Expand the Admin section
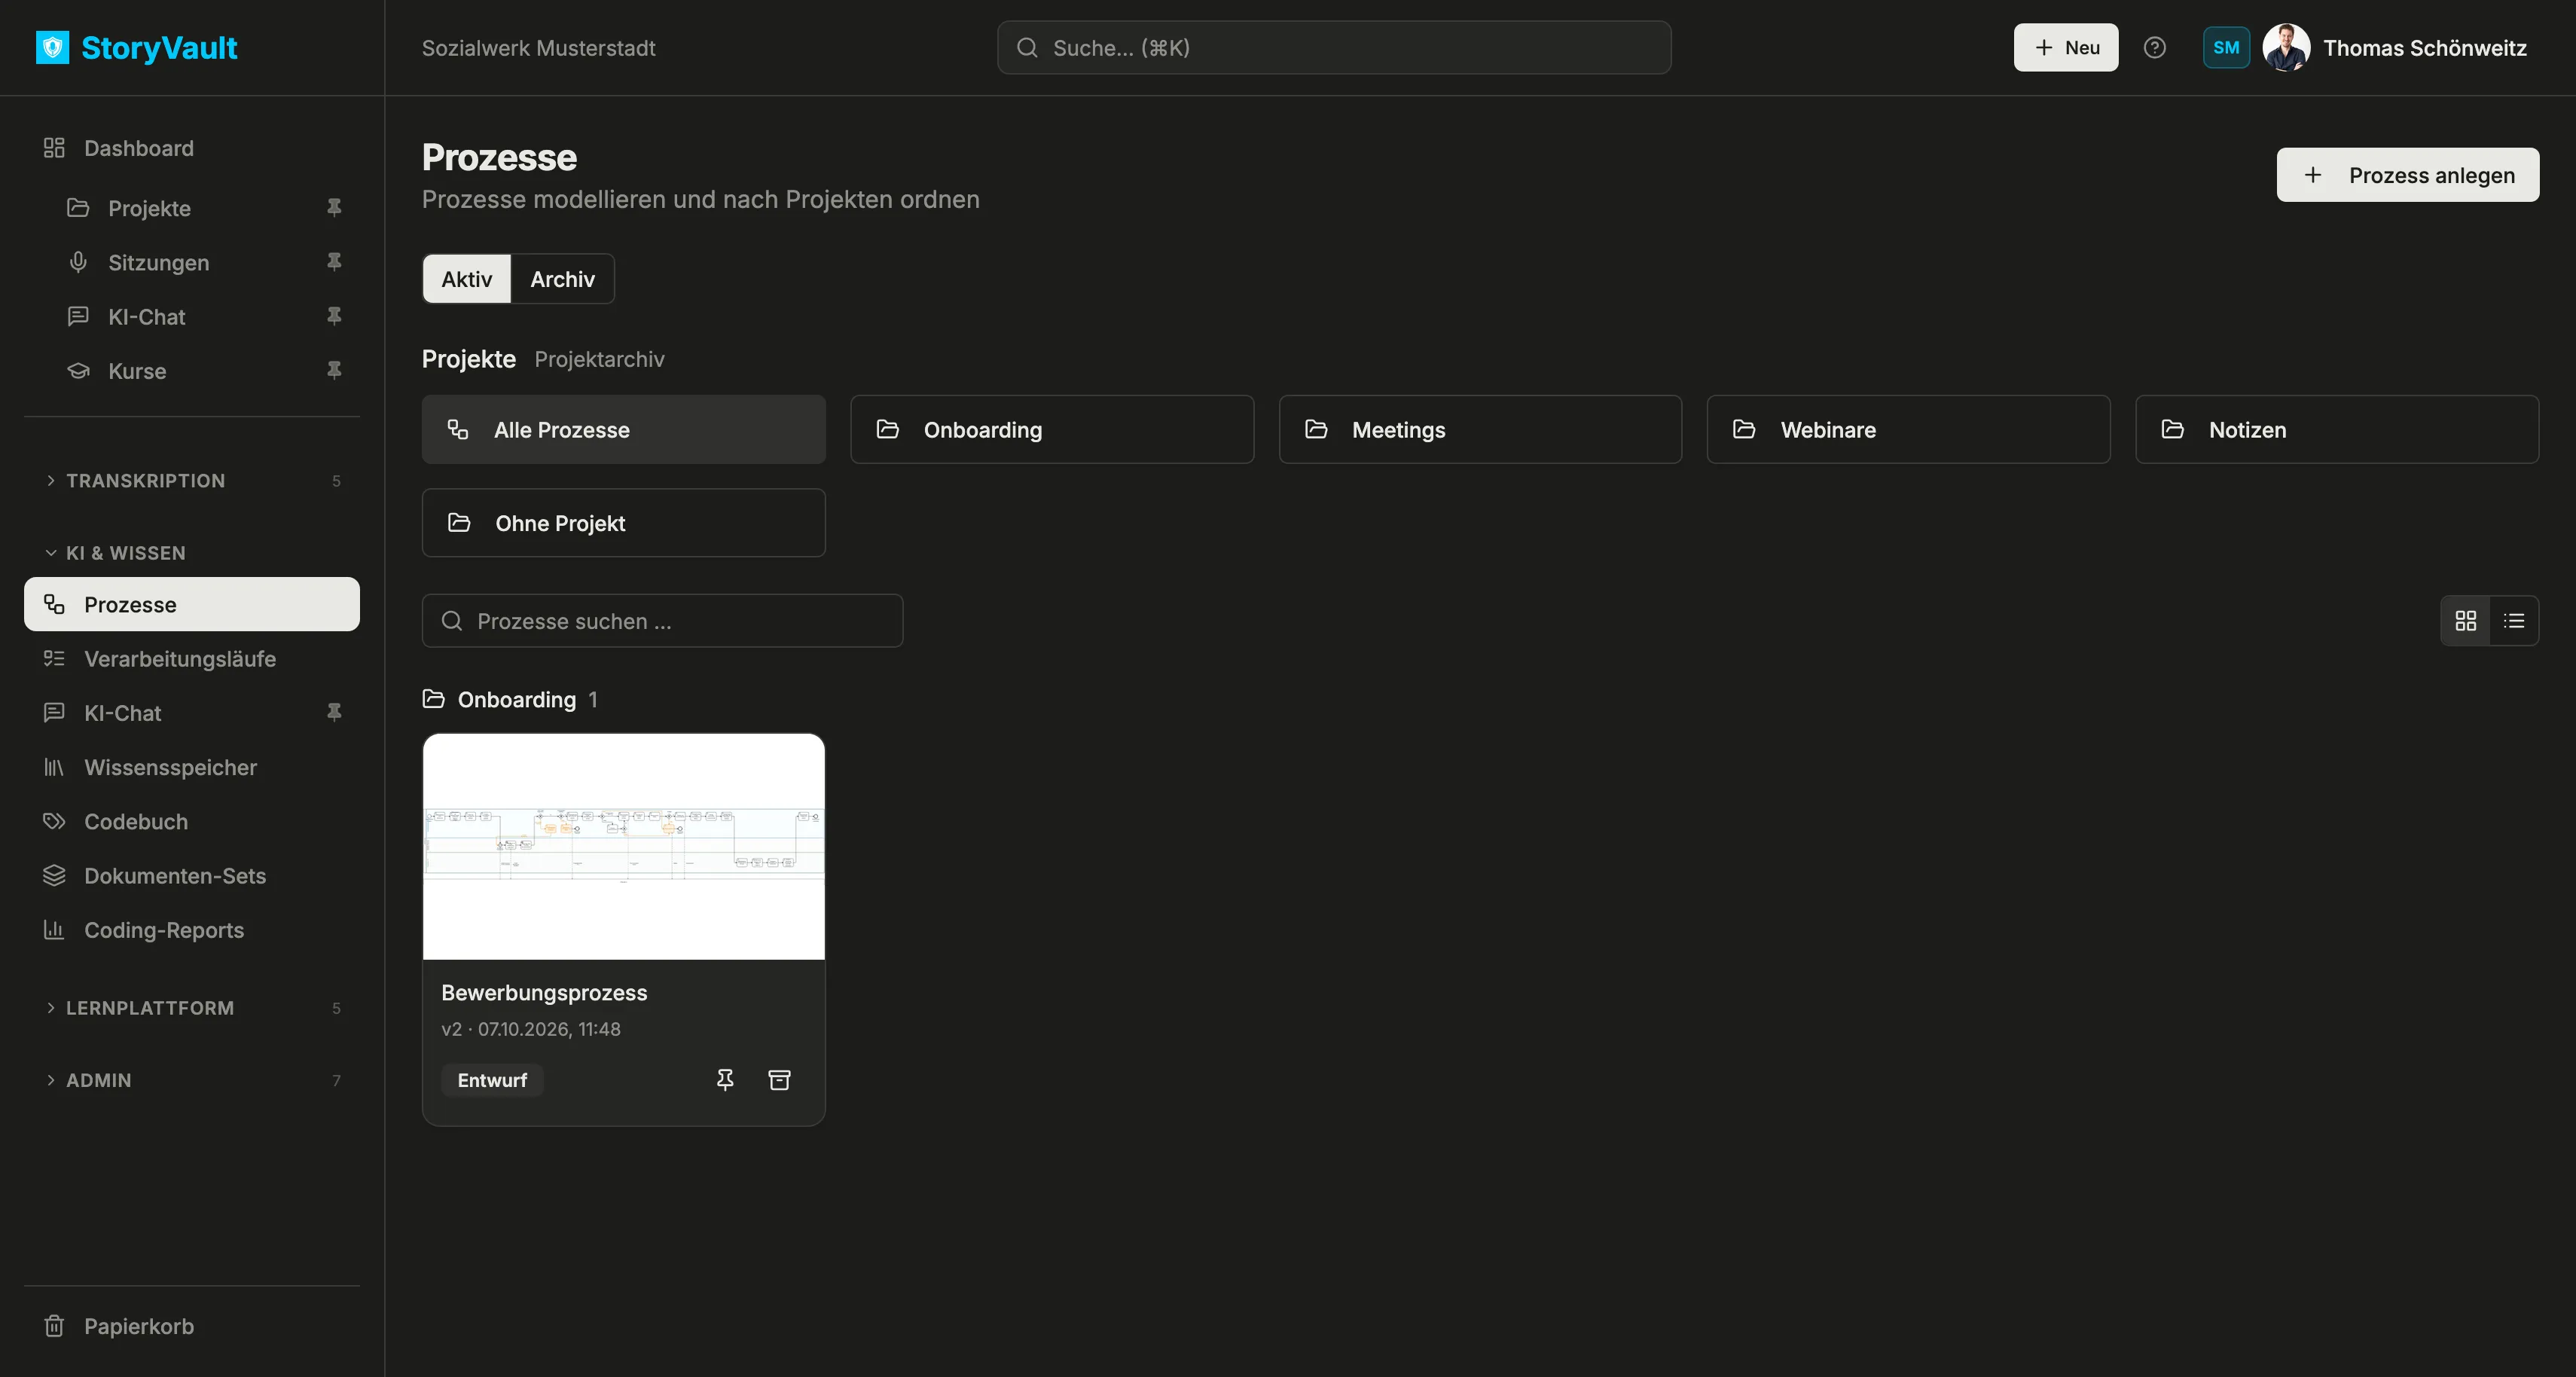The image size is (2576, 1377). pos(192,1079)
